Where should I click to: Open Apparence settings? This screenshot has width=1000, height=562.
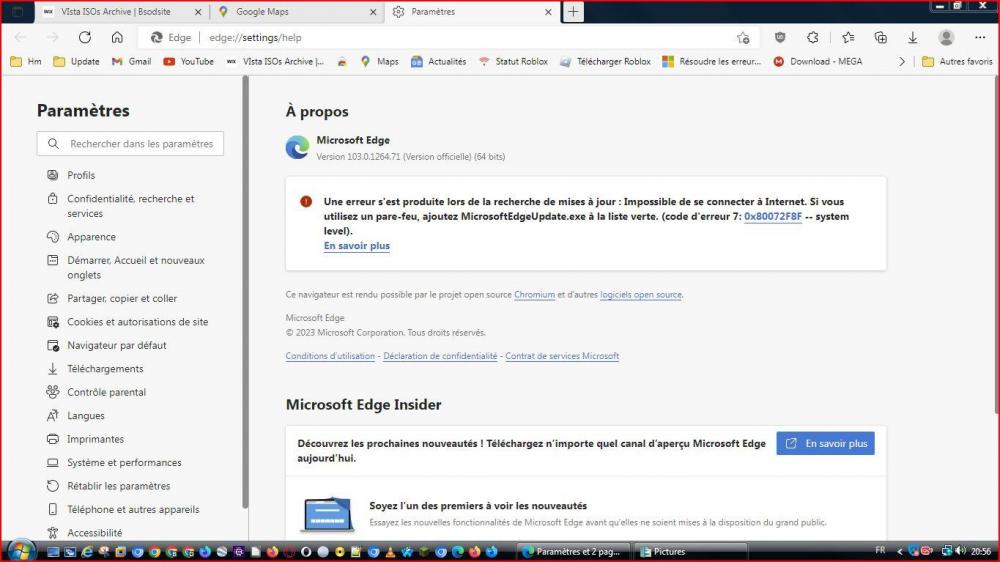[x=91, y=237]
